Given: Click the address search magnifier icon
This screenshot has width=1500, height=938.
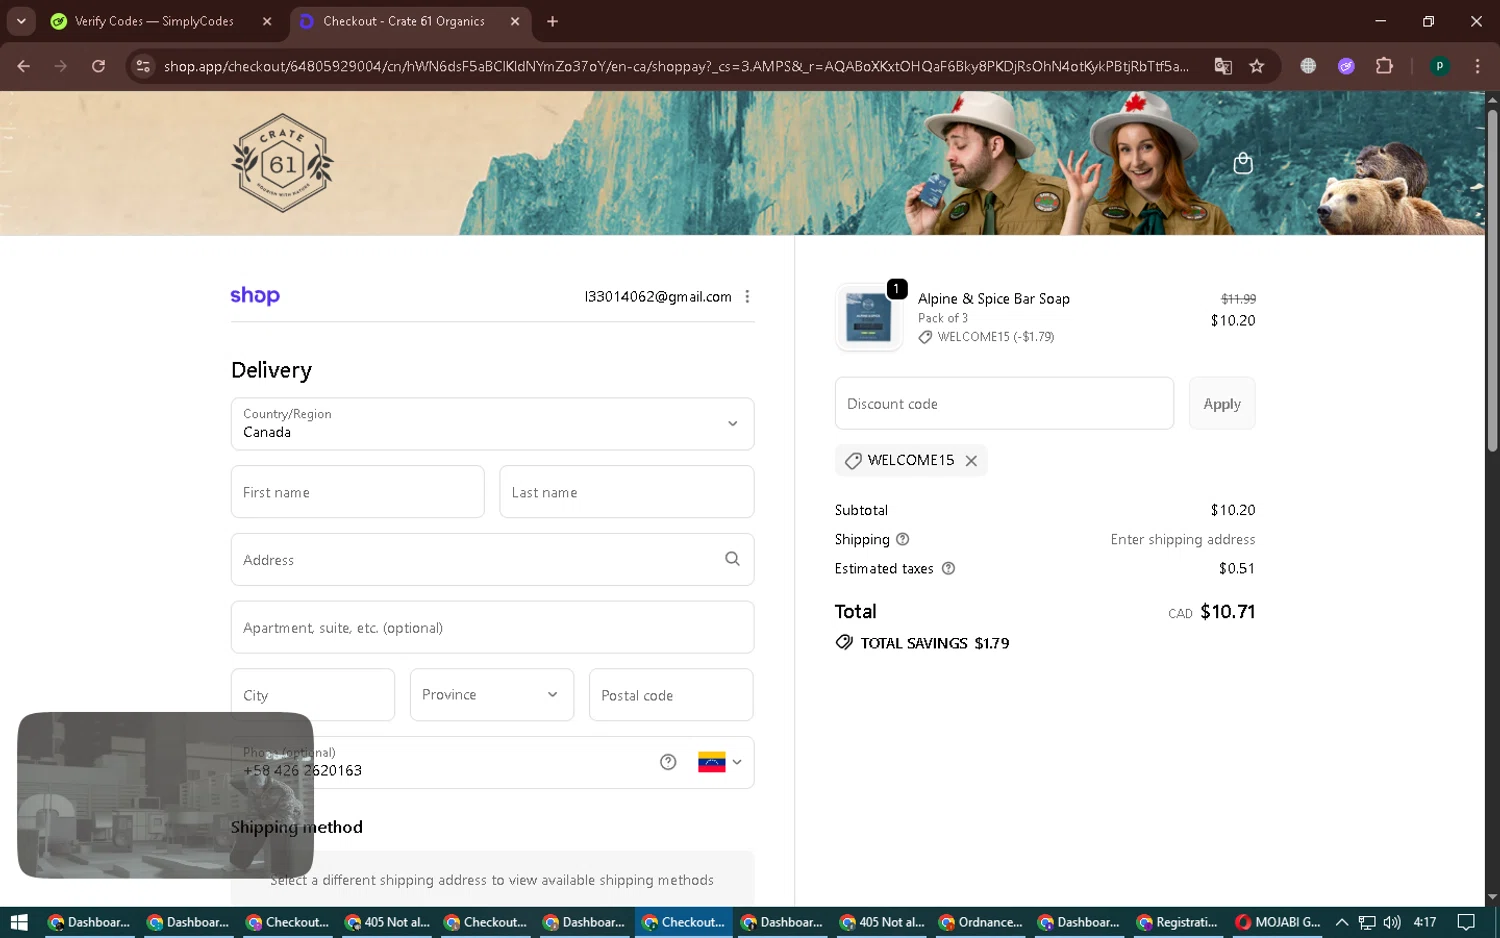Looking at the screenshot, I should (x=732, y=559).
